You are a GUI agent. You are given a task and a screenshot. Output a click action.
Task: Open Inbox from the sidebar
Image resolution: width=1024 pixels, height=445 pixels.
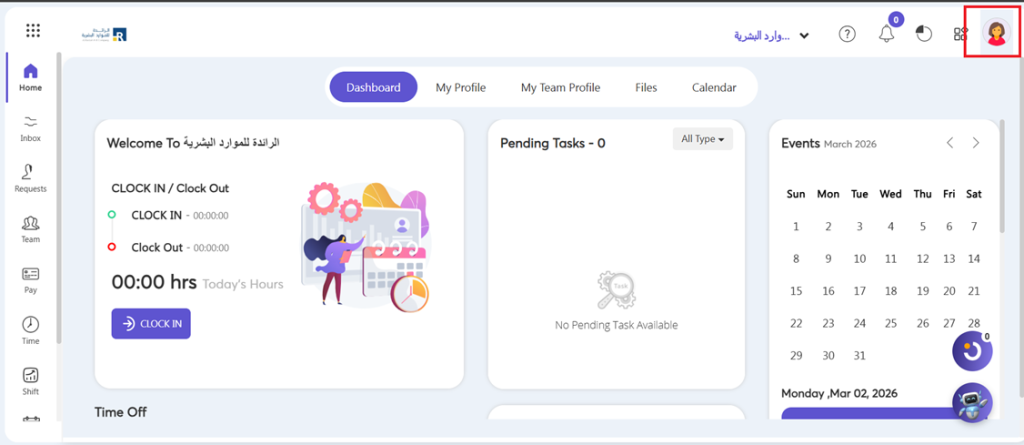click(31, 127)
